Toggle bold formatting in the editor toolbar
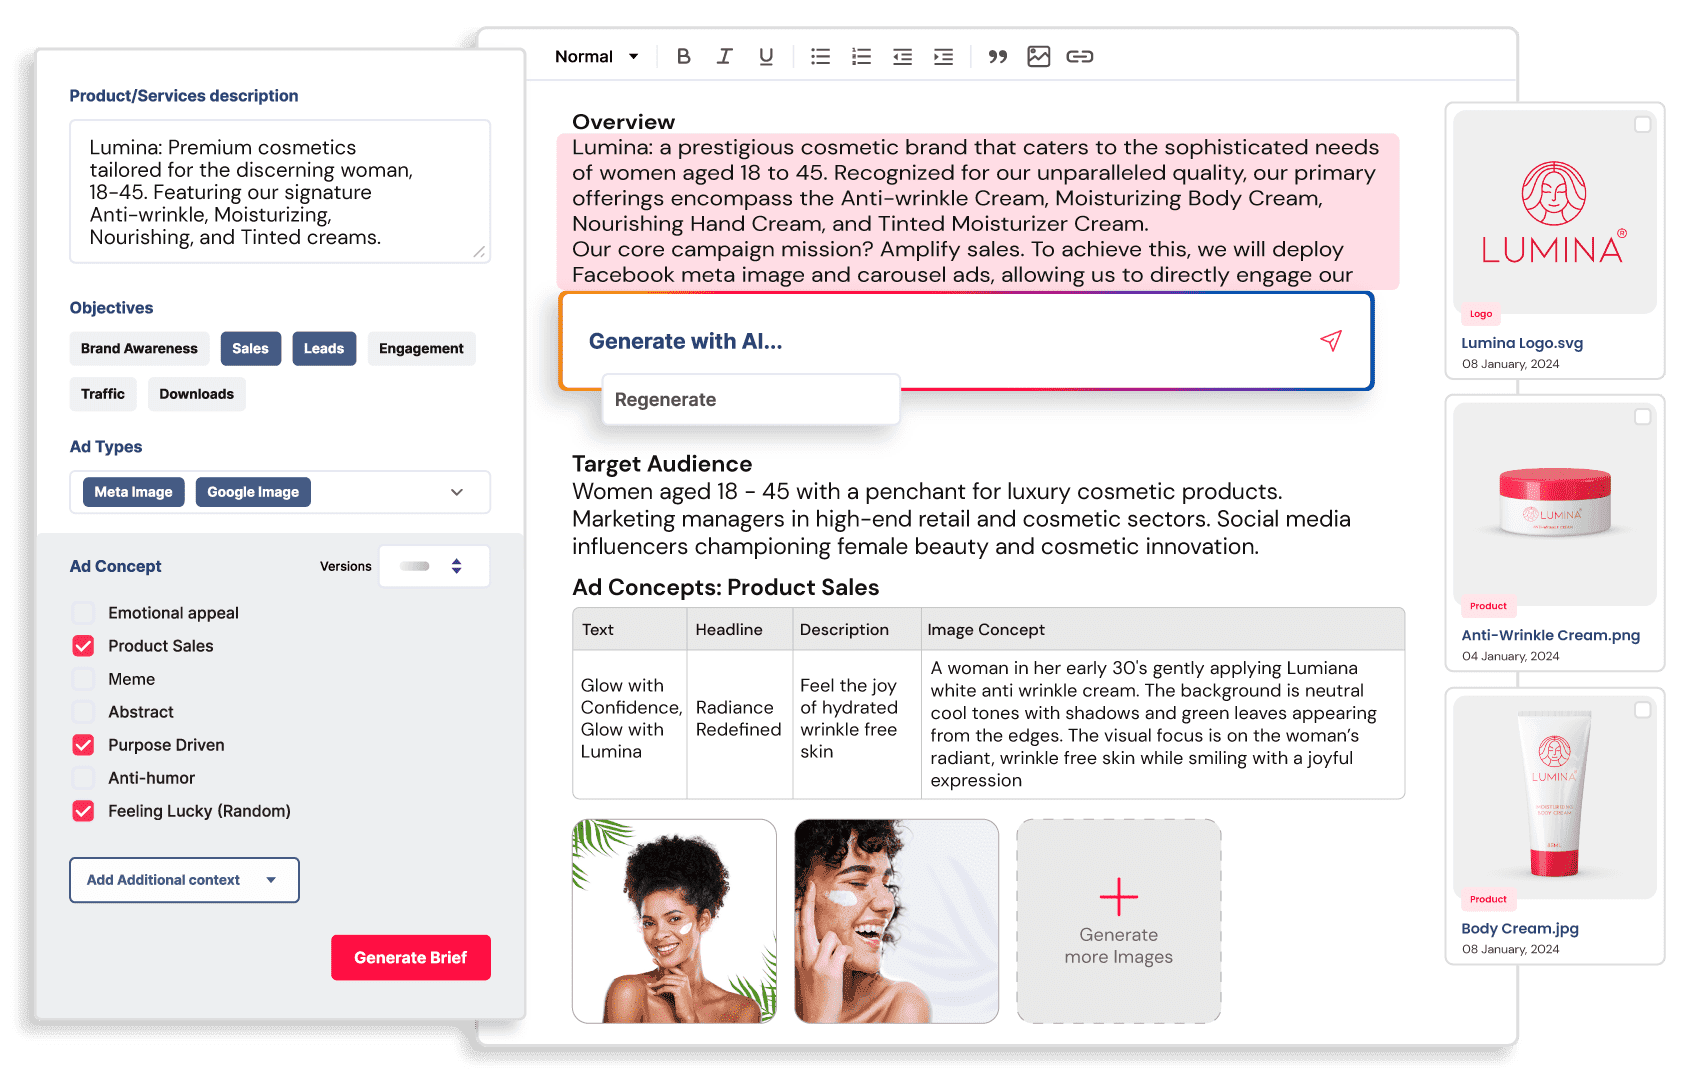 [684, 56]
